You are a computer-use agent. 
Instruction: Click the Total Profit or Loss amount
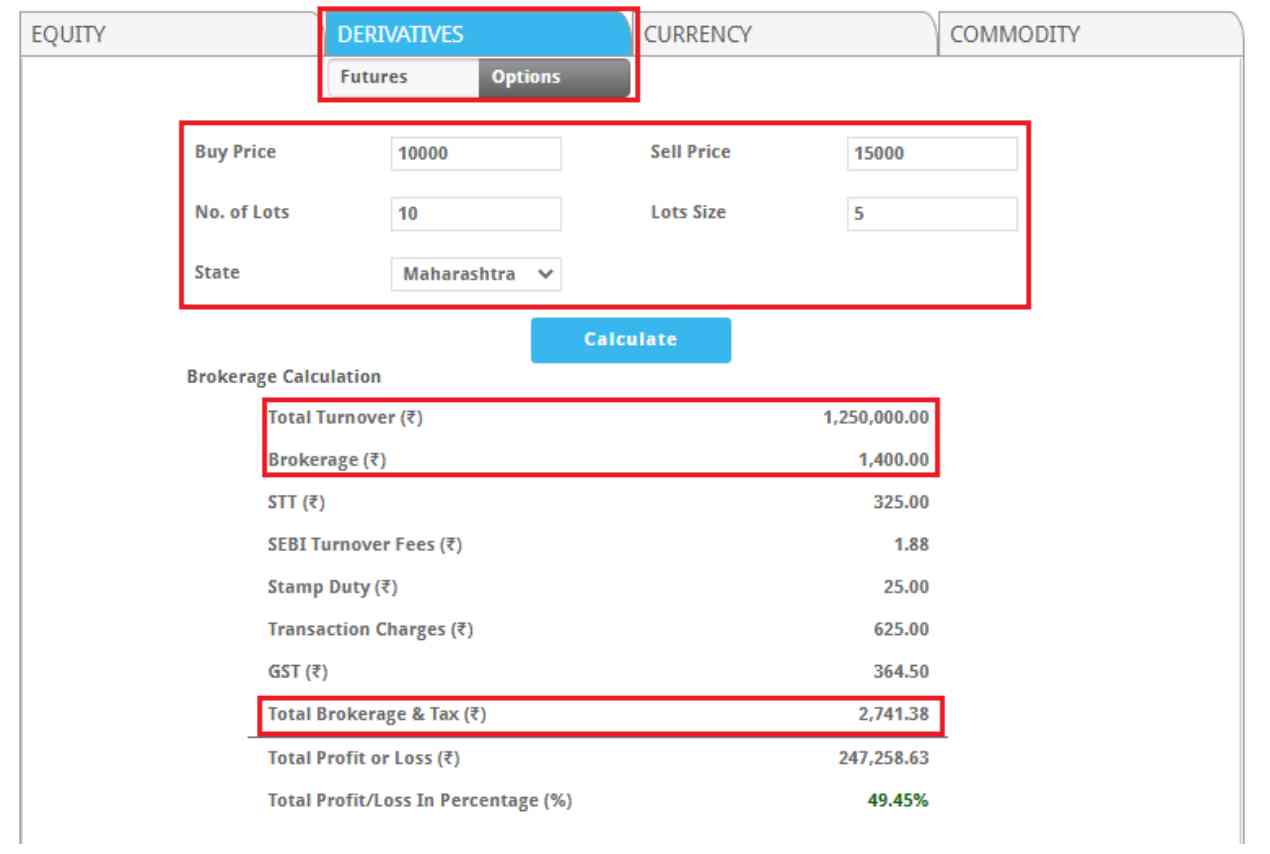click(885, 758)
